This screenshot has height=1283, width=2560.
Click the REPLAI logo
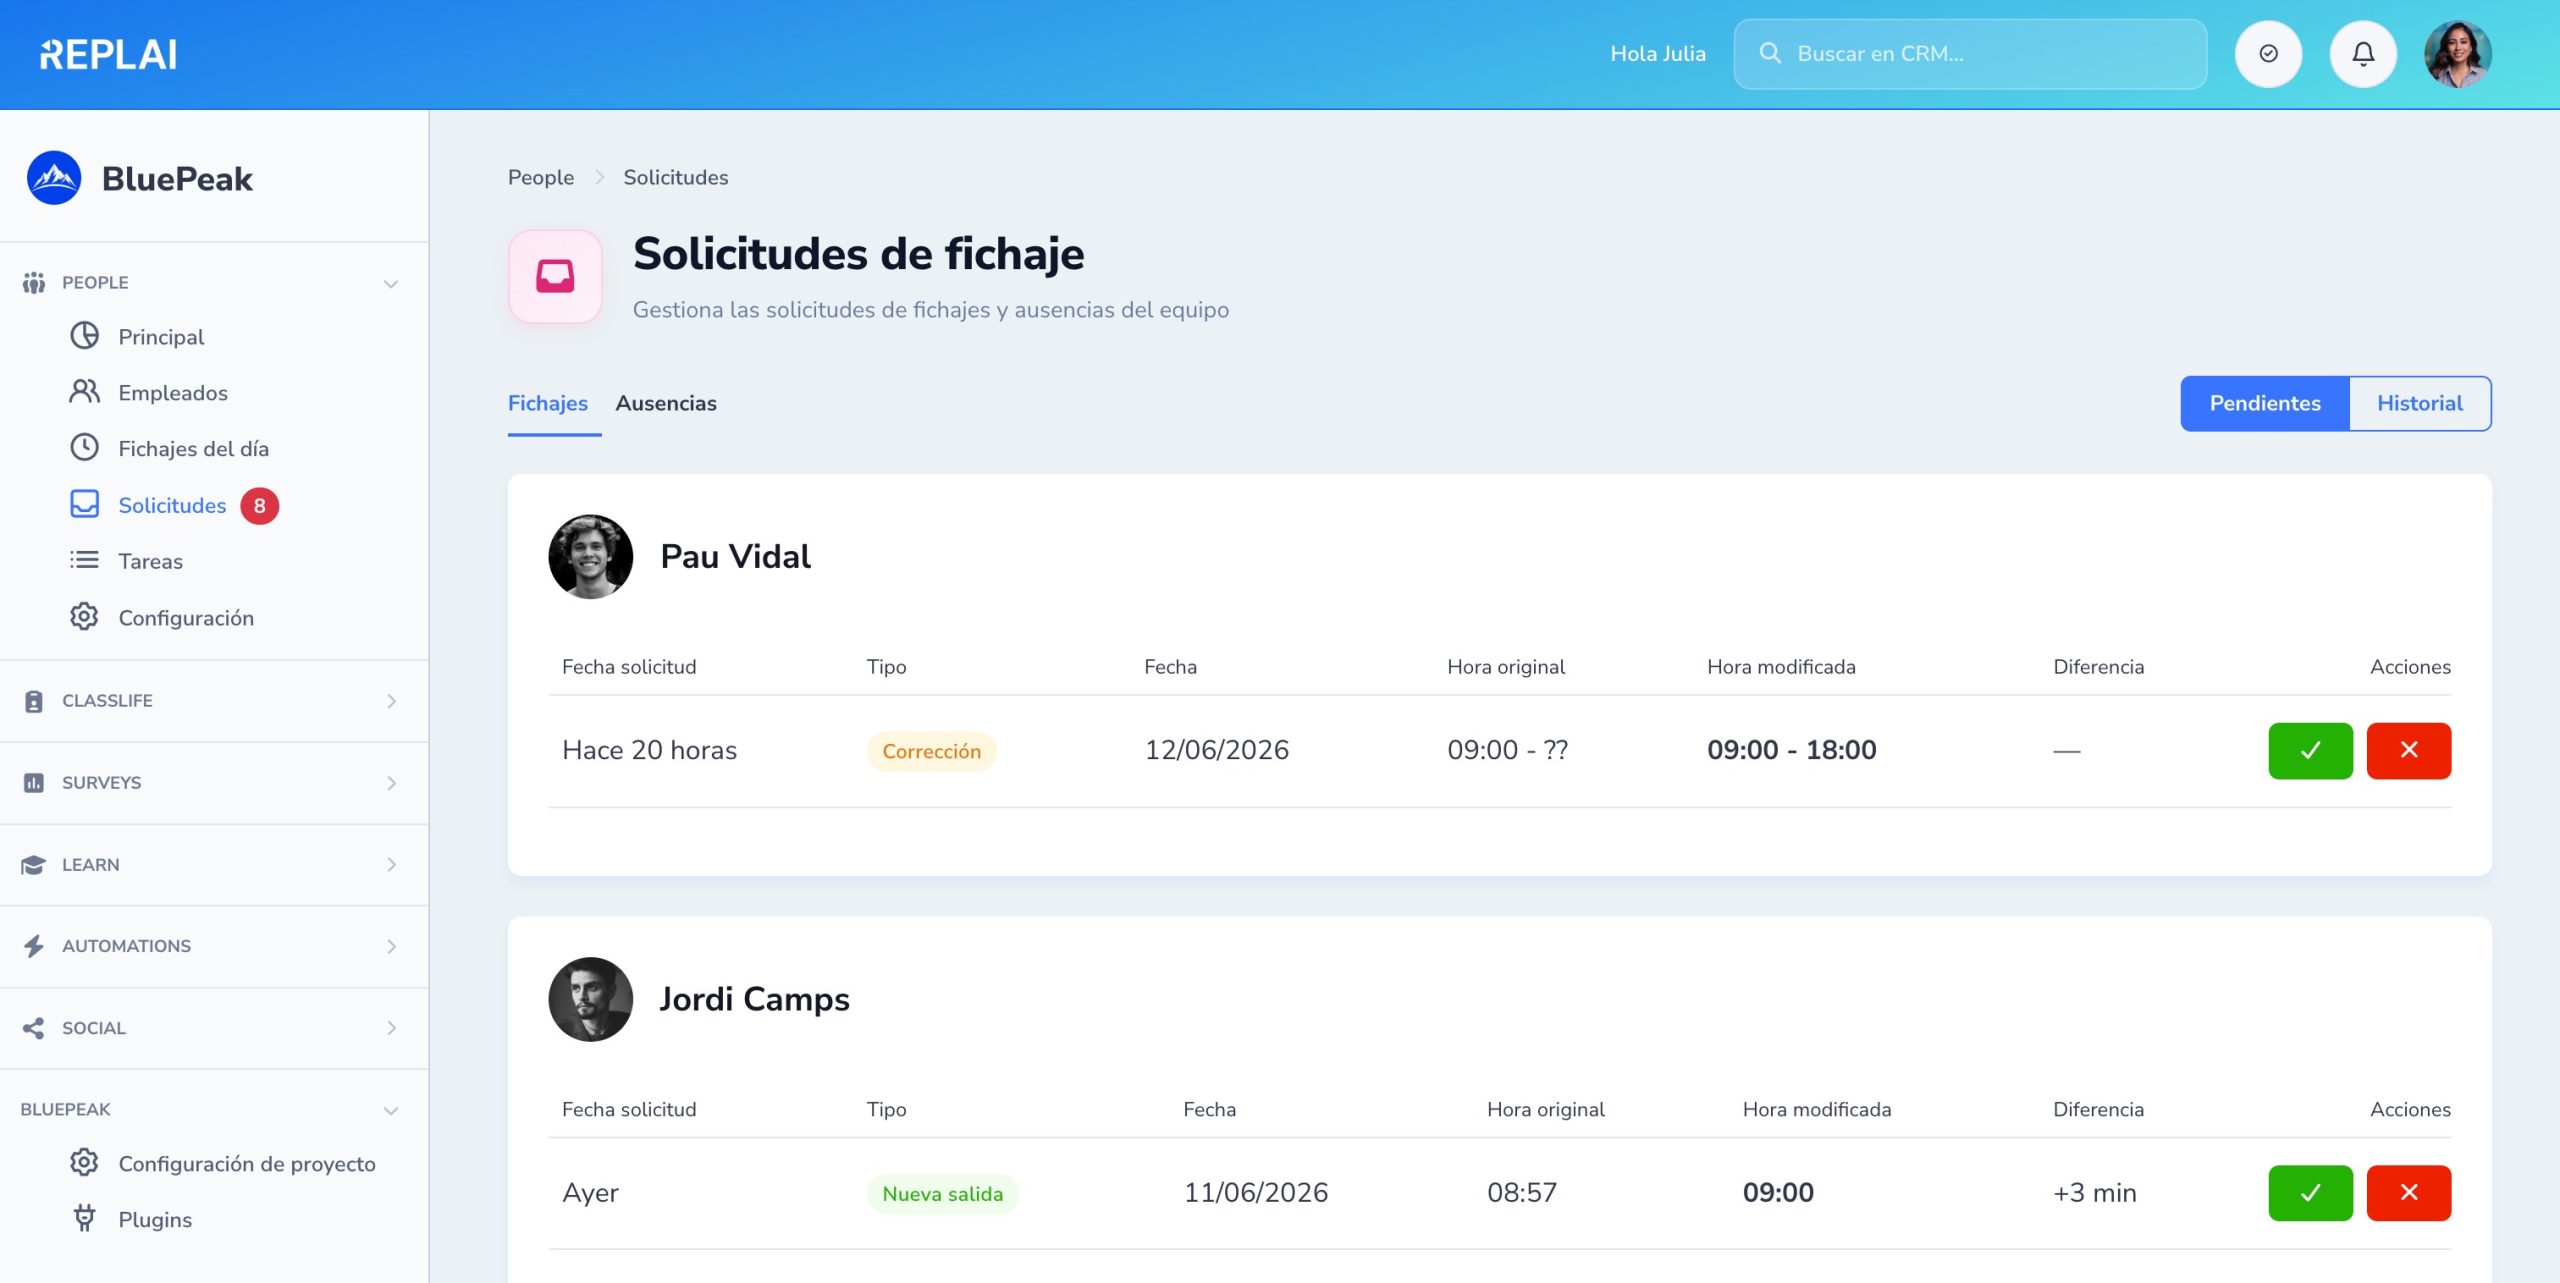click(x=108, y=54)
